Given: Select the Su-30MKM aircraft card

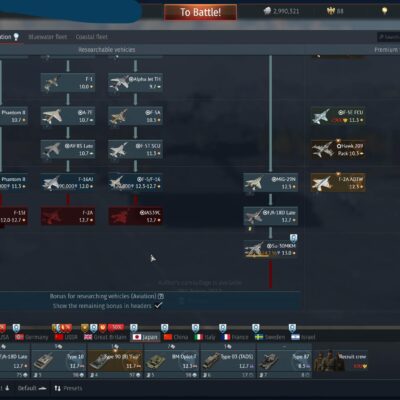Looking at the screenshot, I should click(270, 249).
